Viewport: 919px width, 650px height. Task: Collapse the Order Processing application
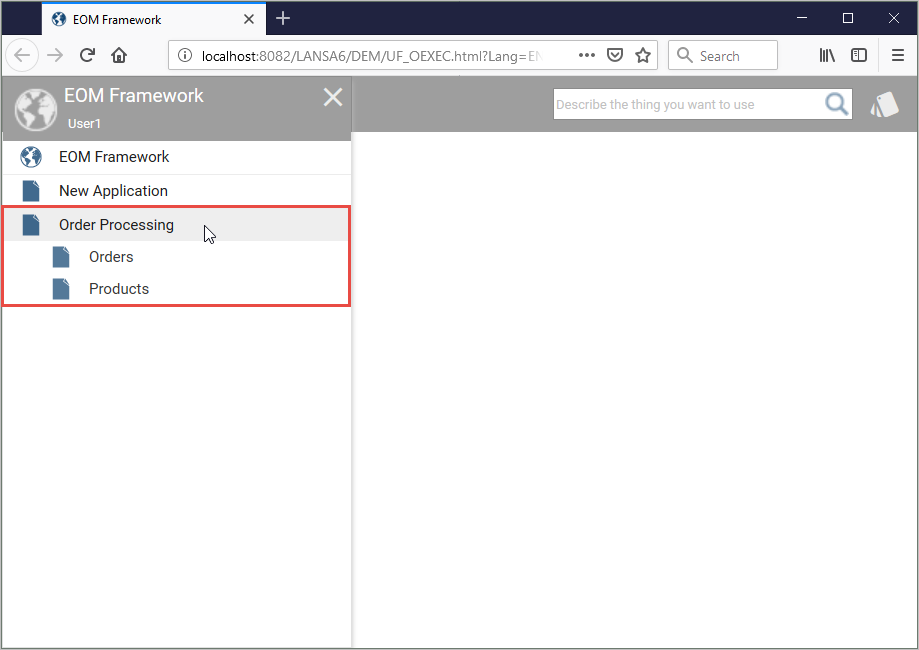tap(177, 225)
